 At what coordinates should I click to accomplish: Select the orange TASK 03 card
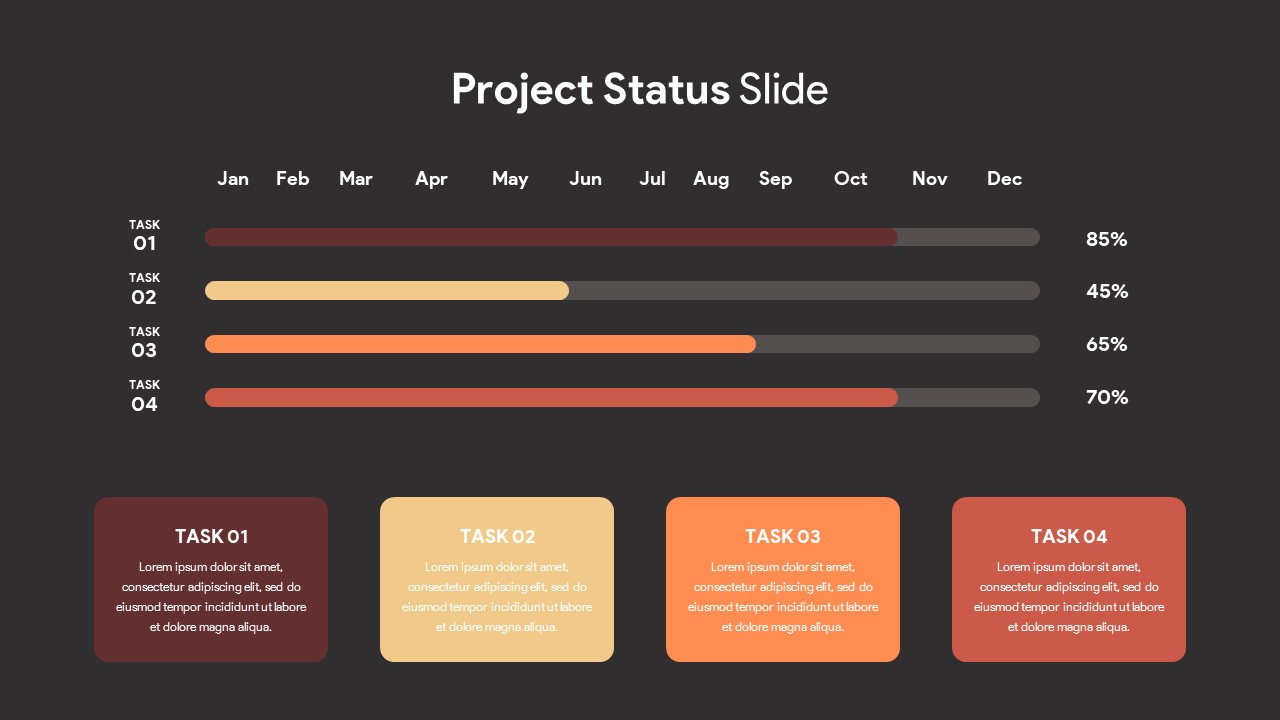coord(783,579)
